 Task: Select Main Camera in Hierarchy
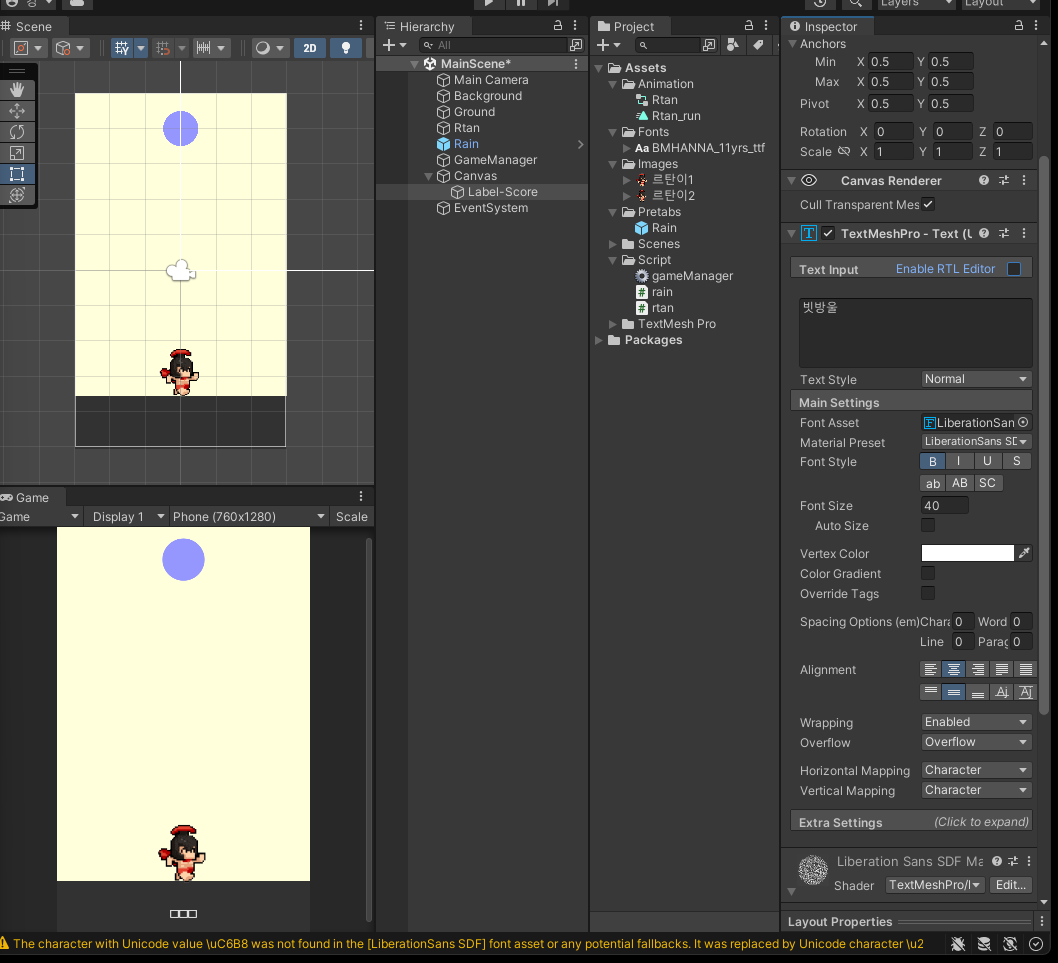pos(491,80)
